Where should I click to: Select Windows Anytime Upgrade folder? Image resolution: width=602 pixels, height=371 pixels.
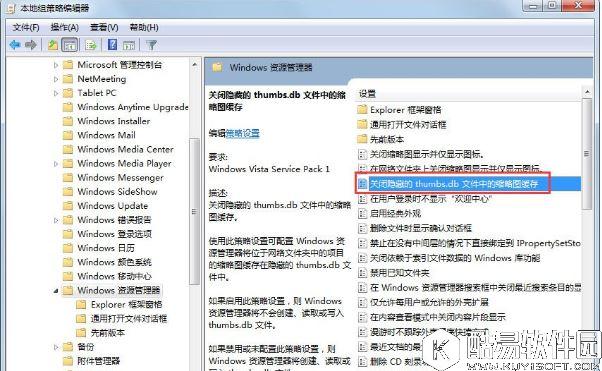132,107
